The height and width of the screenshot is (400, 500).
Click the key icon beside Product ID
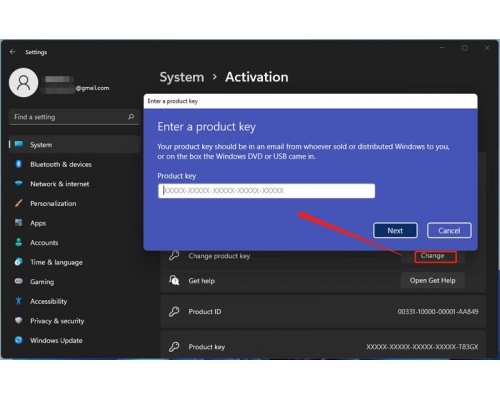tap(174, 312)
